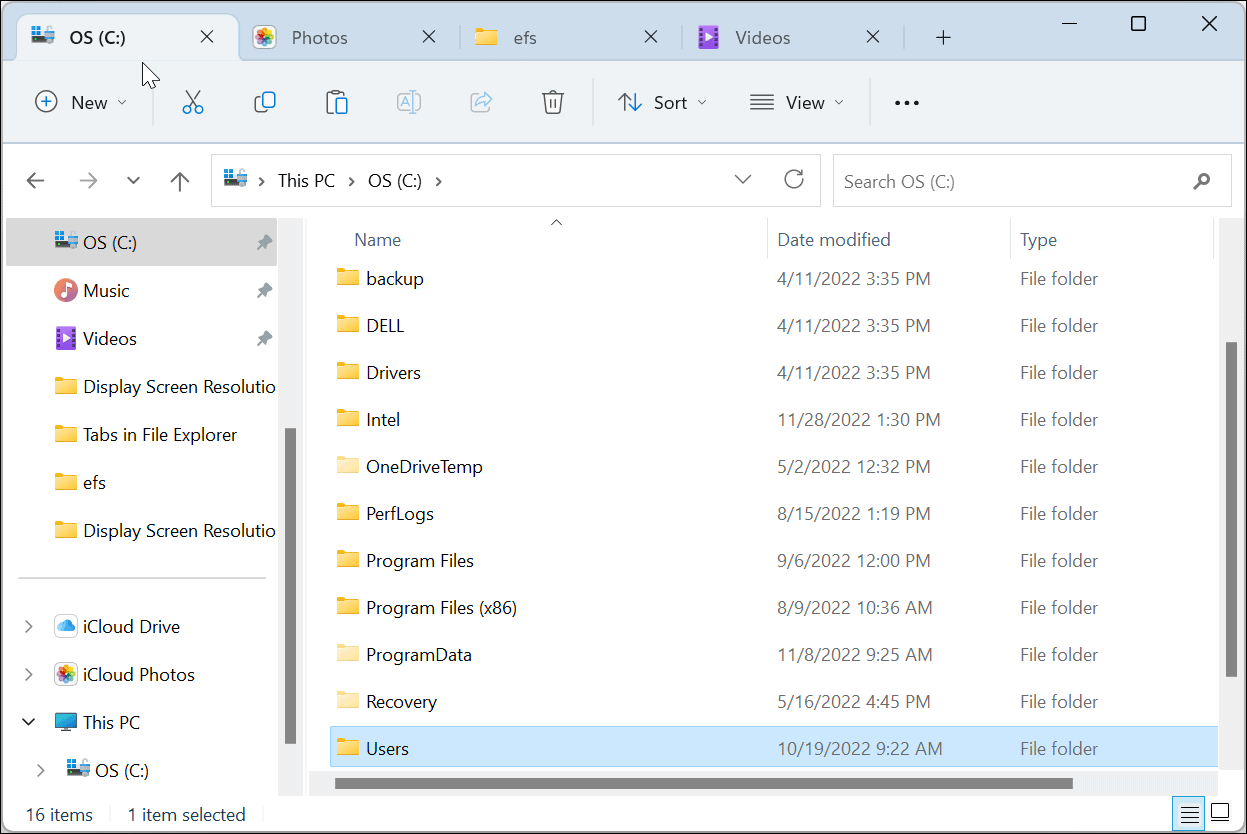Select the DELL folder row

click(x=773, y=325)
